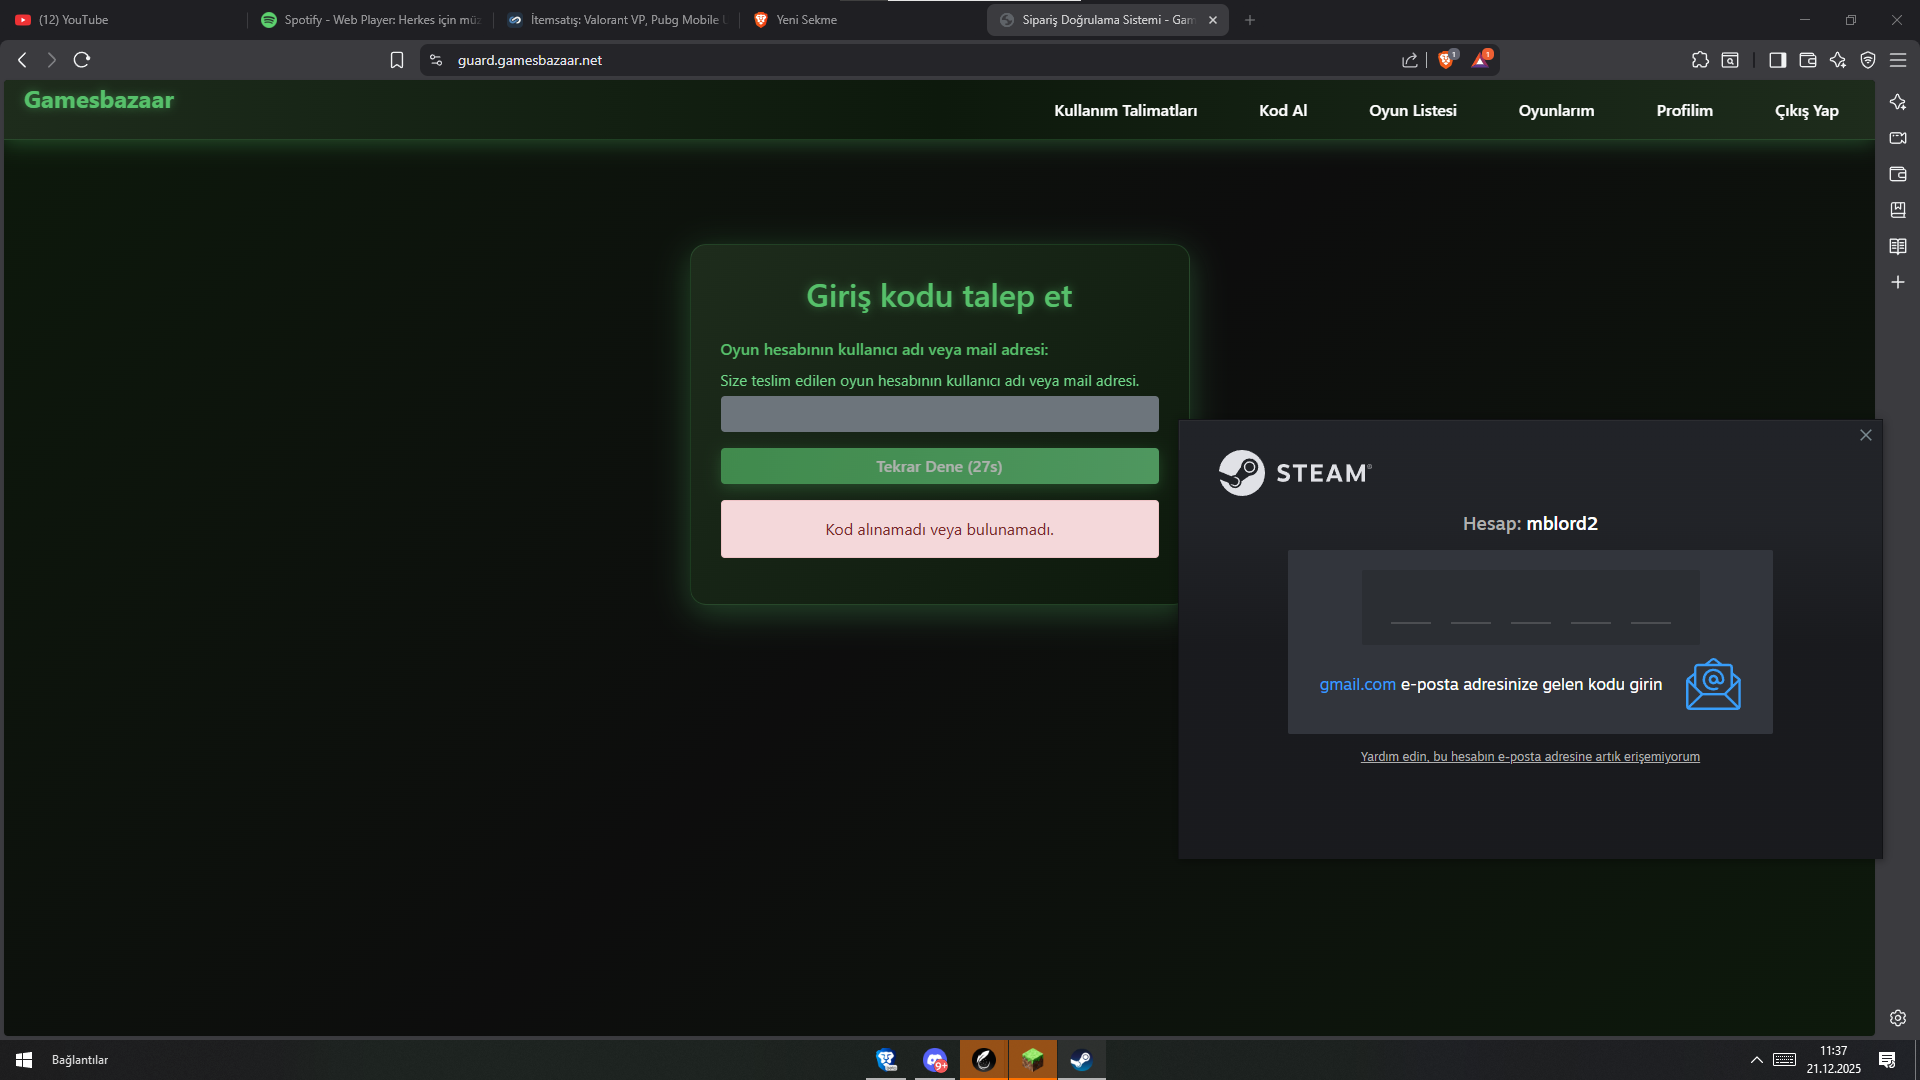Add a new item to the sidebar
1920x1080 pixels.
coord(1898,282)
